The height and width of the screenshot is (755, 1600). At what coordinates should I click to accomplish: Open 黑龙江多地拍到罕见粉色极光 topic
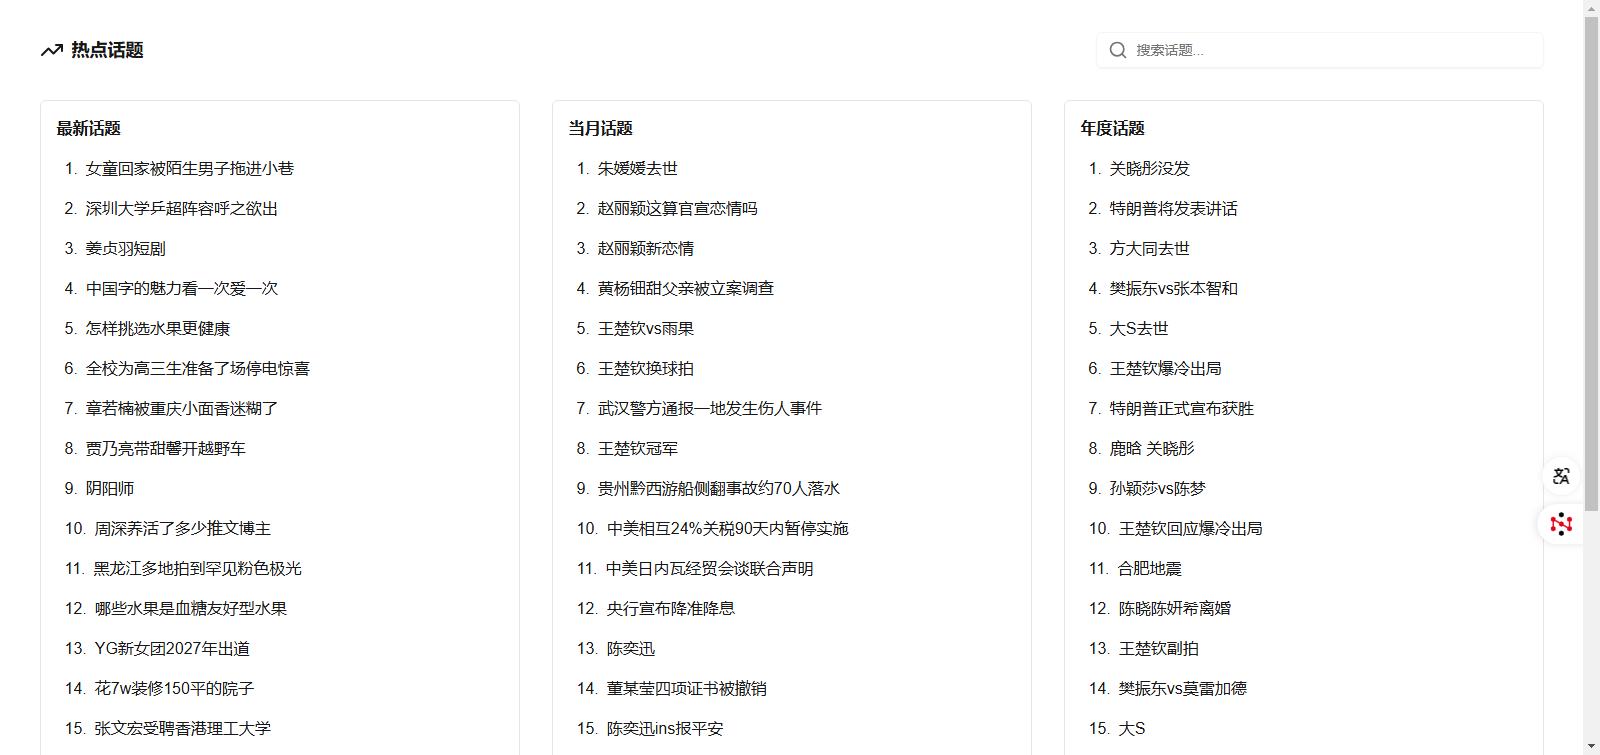coord(197,569)
